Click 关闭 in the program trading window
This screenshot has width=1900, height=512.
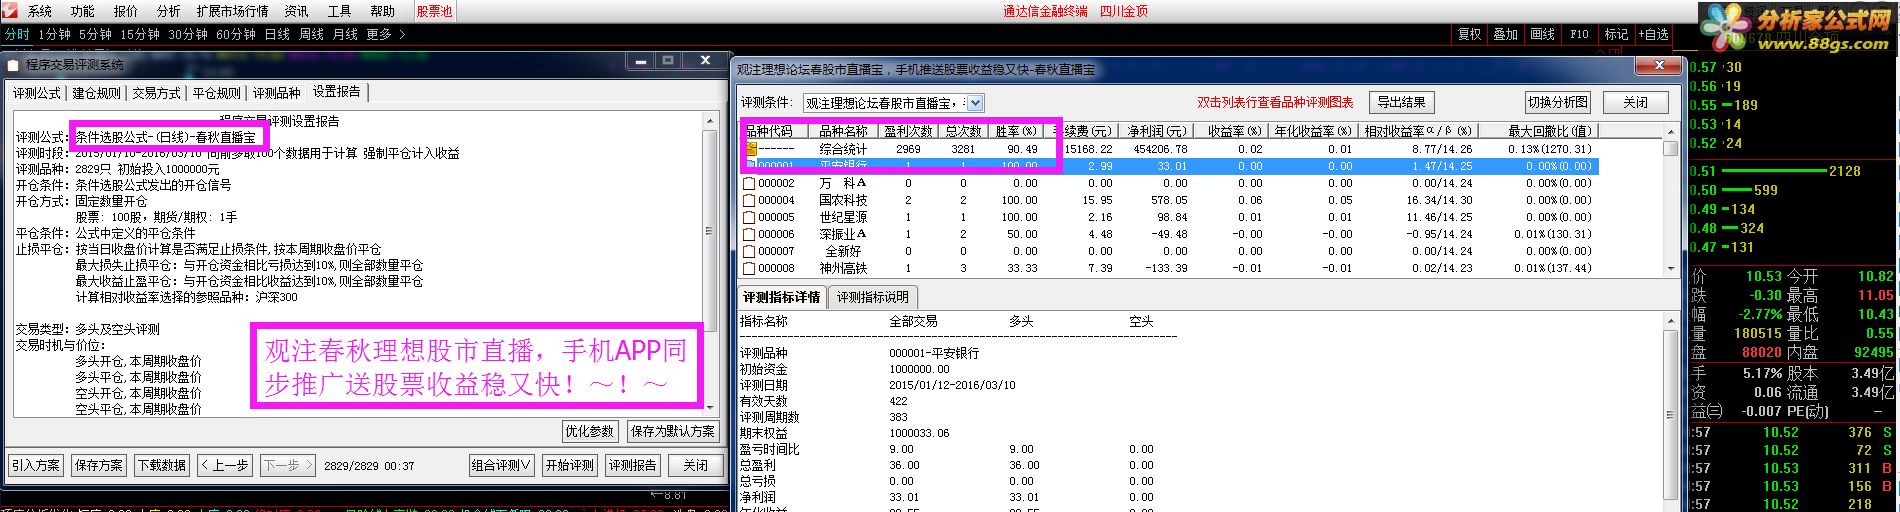695,465
